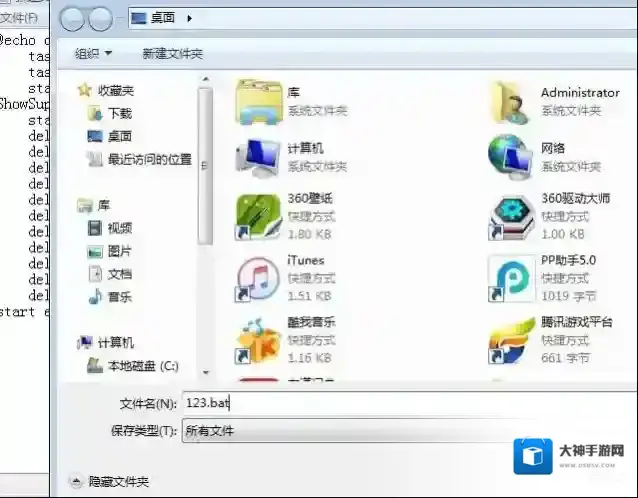Select the iTunes shortcut icon
Image resolution: width=638 pixels, height=498 pixels.
pos(258,279)
